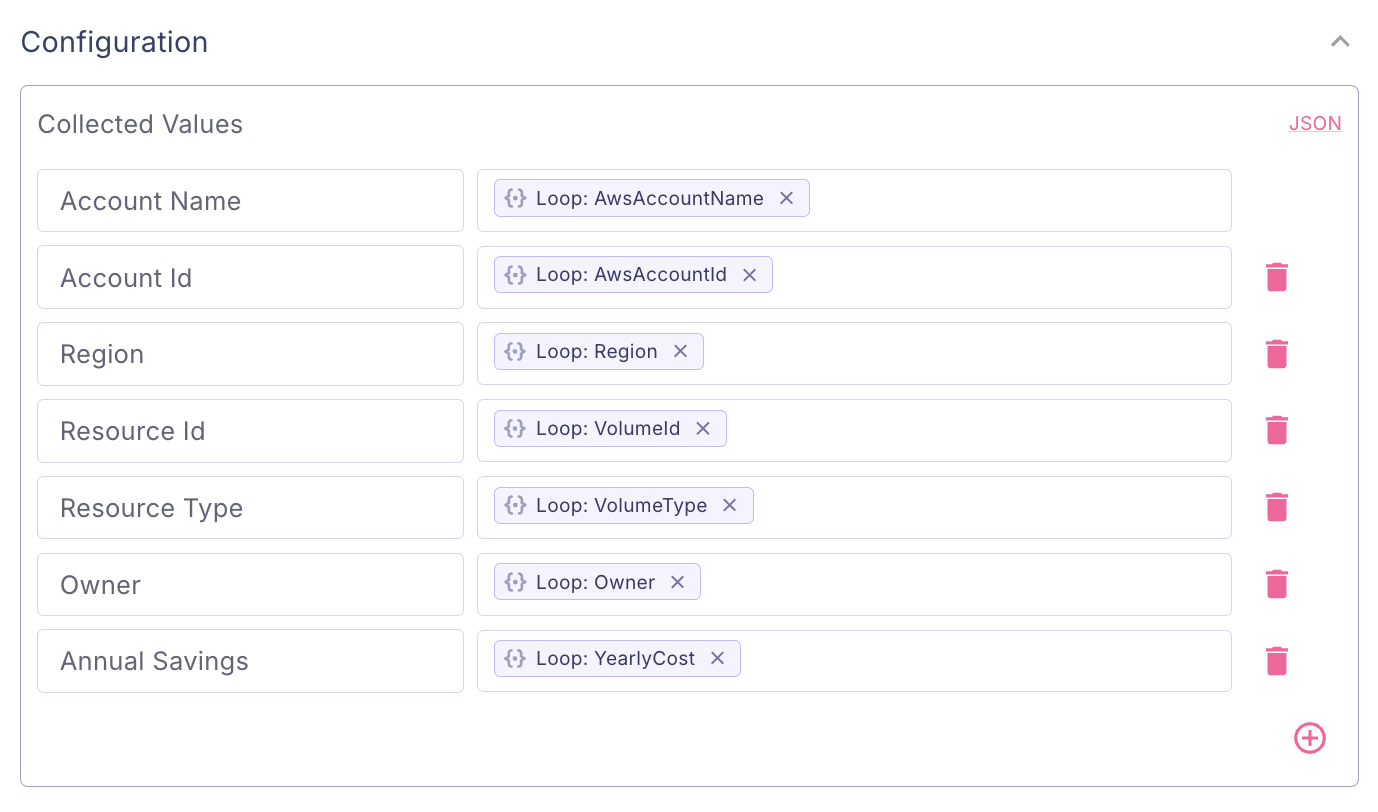Remove the Loop: AwsAccountName tag
The image size is (1378, 812).
click(x=786, y=198)
